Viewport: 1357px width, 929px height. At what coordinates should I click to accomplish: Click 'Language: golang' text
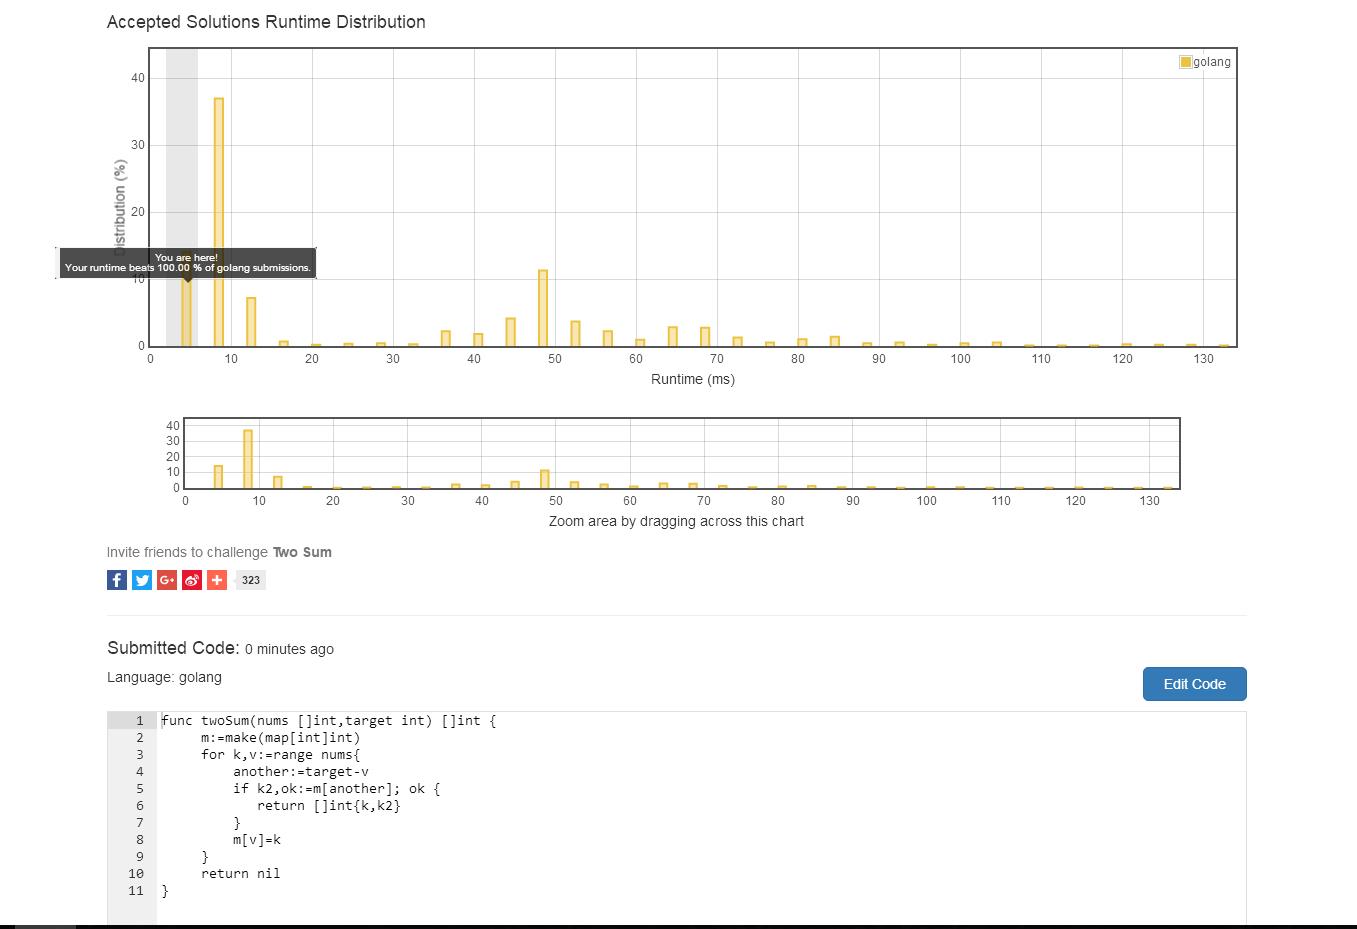164,677
